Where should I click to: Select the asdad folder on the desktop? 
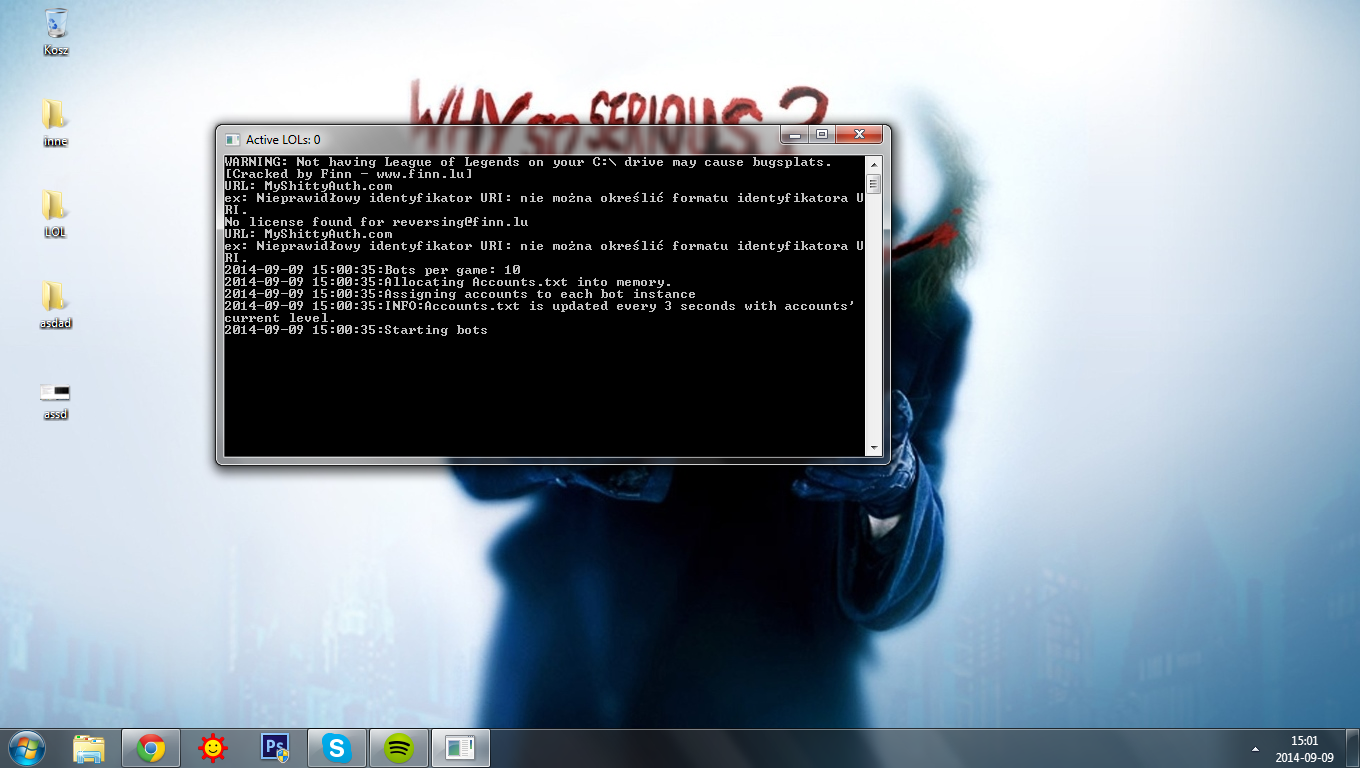click(x=55, y=305)
